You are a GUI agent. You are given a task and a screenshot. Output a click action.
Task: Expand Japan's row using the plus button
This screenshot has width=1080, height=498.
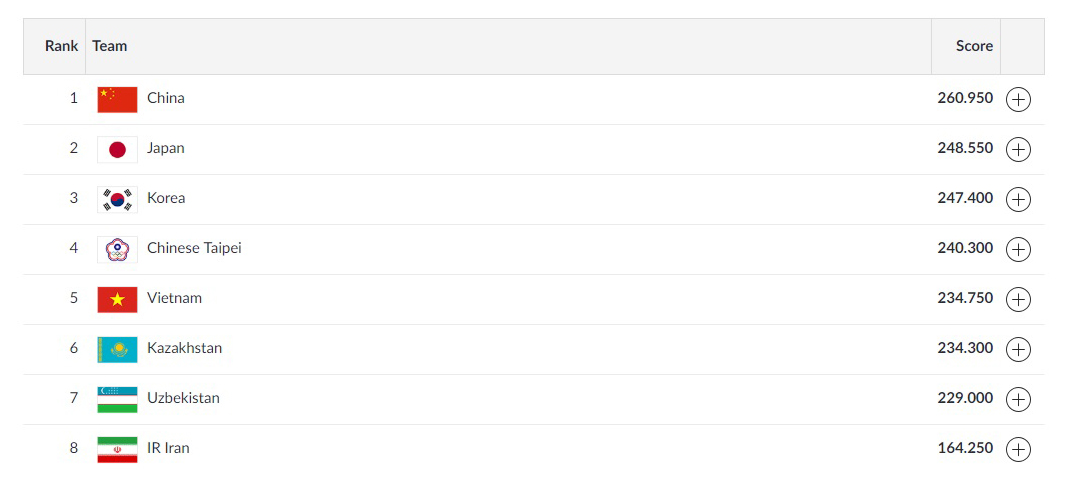coord(1018,149)
